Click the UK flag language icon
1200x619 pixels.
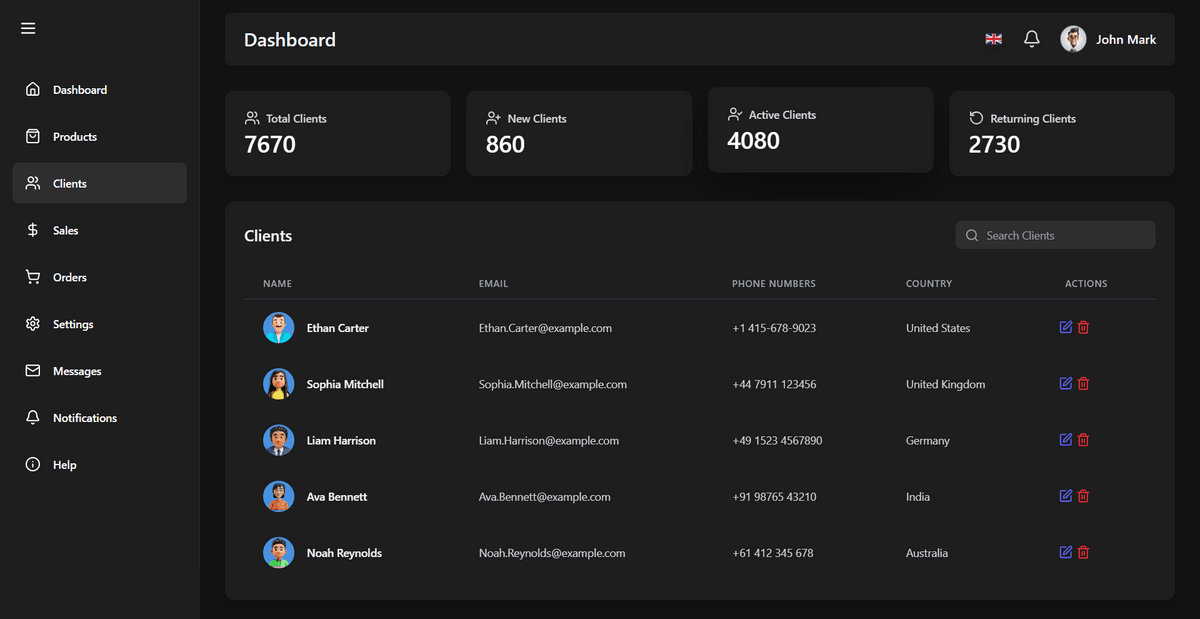tap(993, 39)
